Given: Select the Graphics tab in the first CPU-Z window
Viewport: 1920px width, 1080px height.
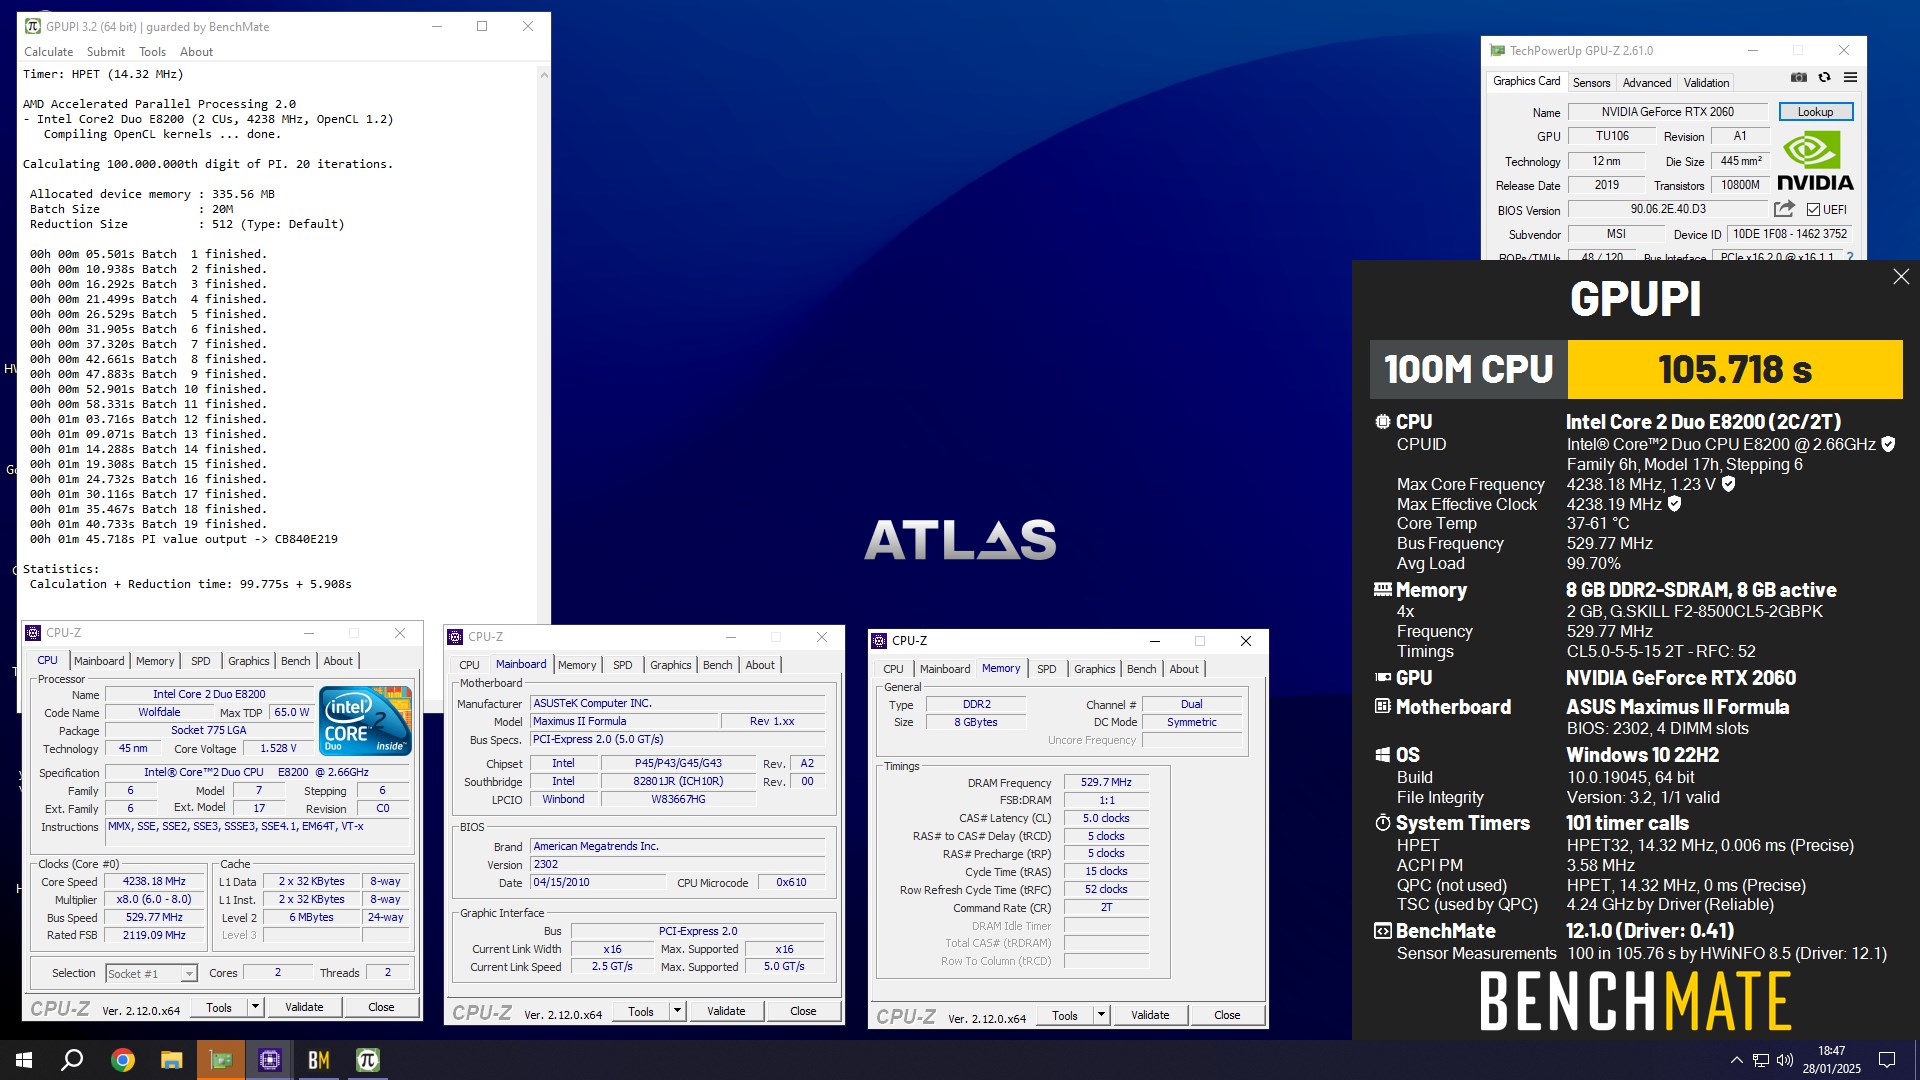Looking at the screenshot, I should click(x=248, y=661).
